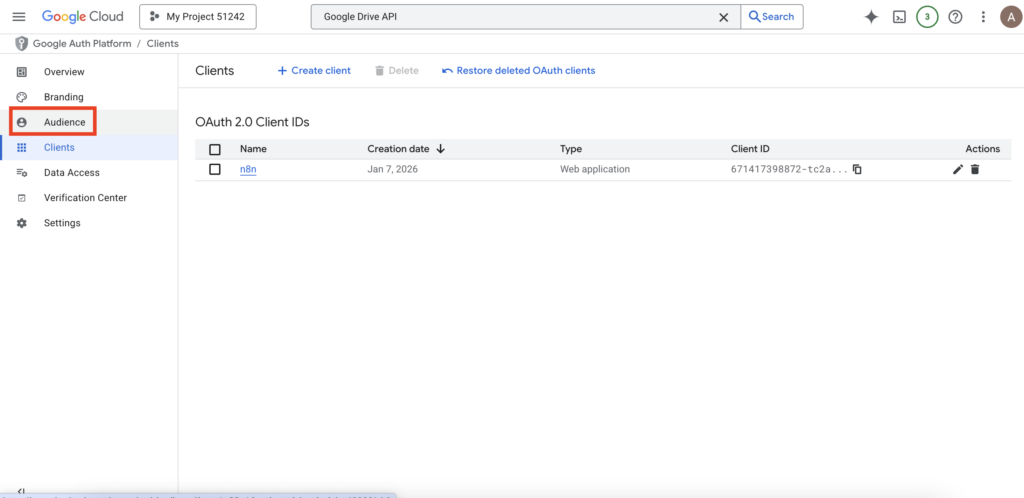1024x498 pixels.
Task: Open the n8n client name link
Action: (x=248, y=169)
